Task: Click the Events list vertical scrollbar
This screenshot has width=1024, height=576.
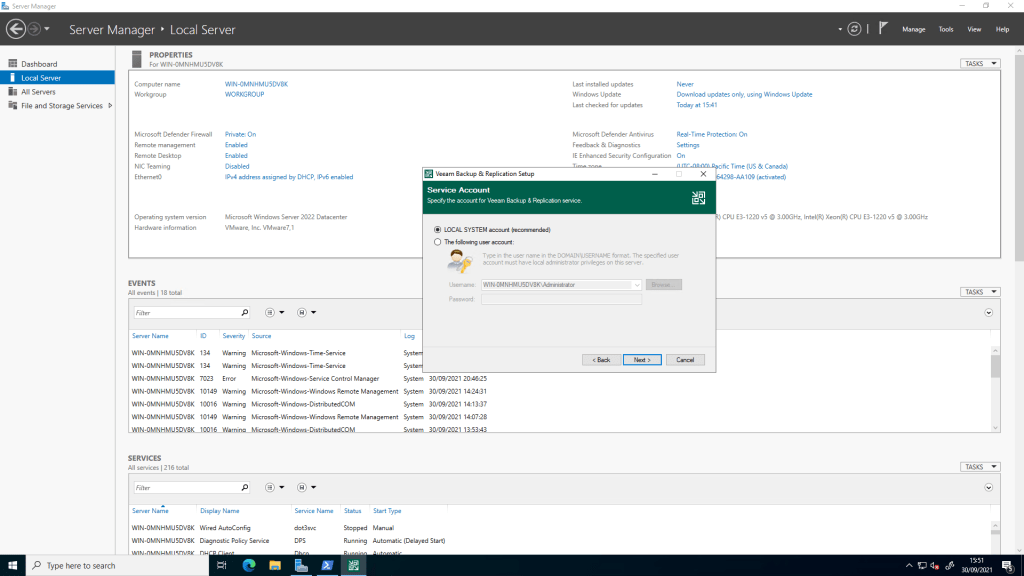Action: 995,366
